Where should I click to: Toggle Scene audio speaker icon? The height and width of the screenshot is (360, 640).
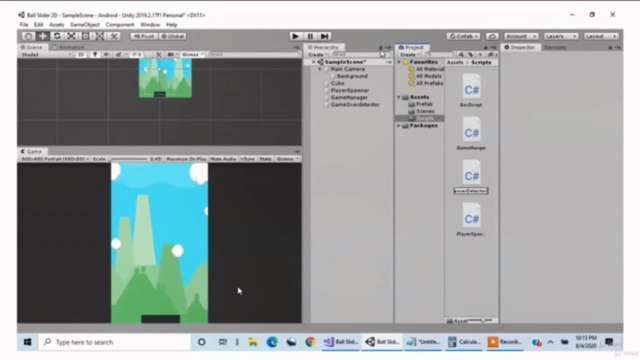click(x=106, y=55)
